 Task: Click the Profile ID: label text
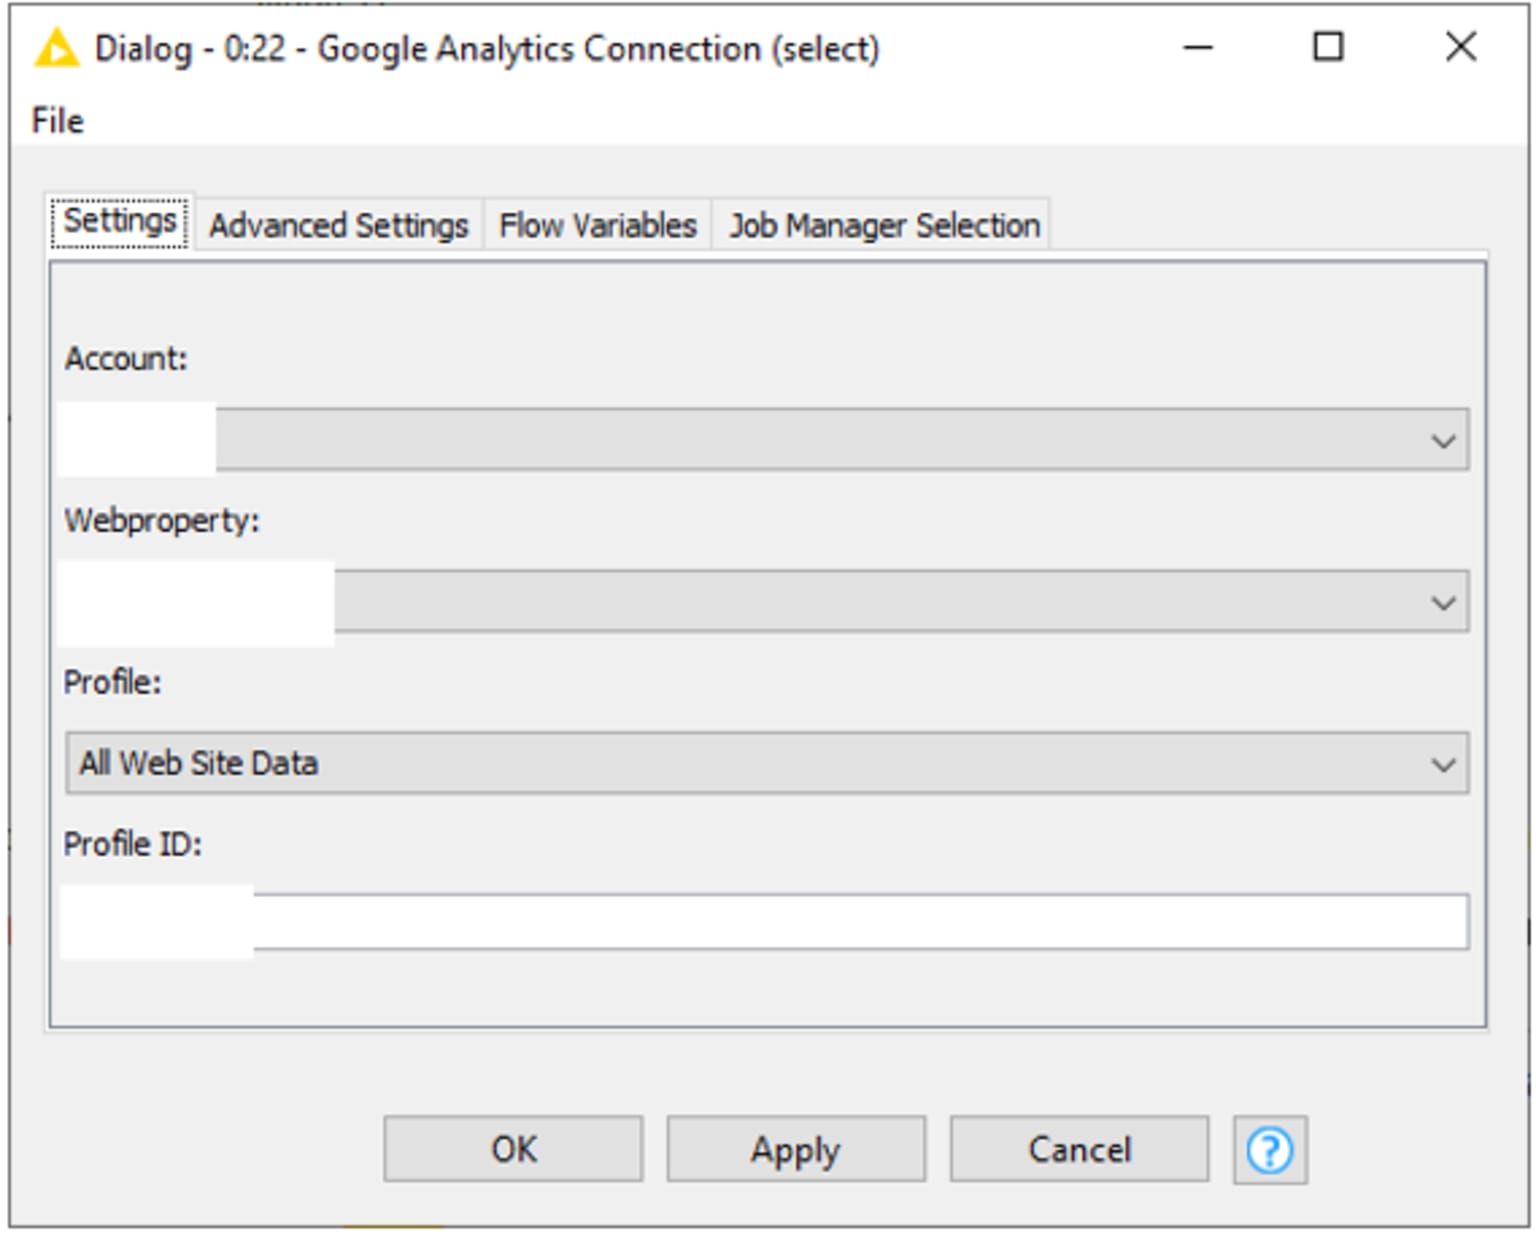click(133, 845)
